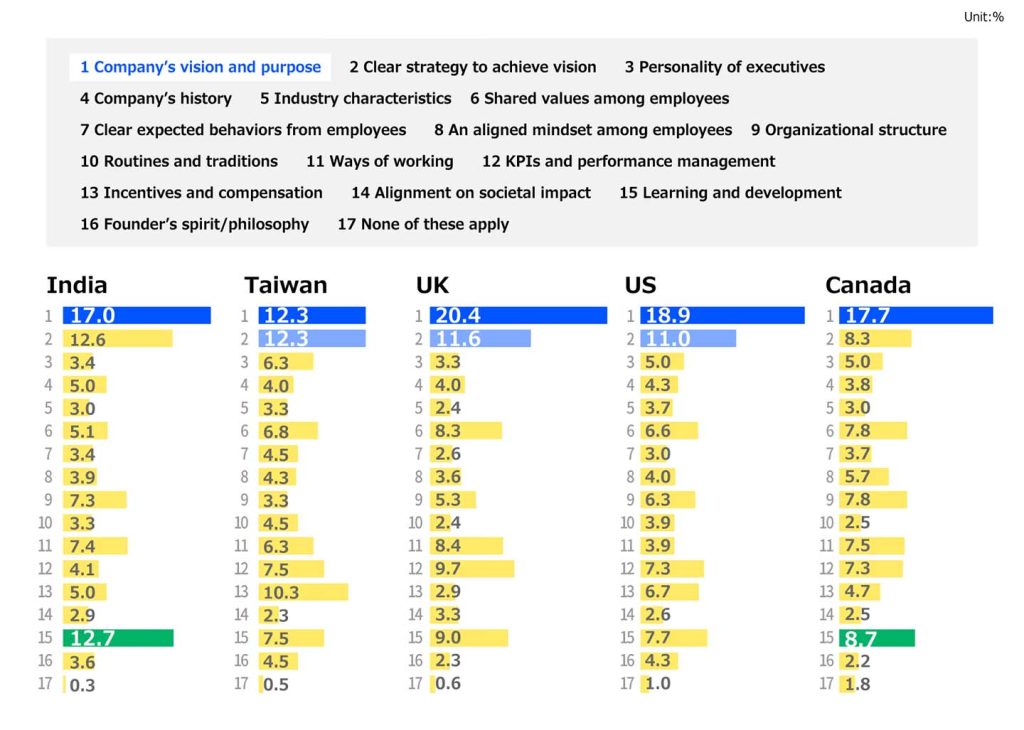Image resolution: width=1024 pixels, height=730 pixels.
Task: Click the UK's blue 20.4 bar
Action: (x=518, y=316)
